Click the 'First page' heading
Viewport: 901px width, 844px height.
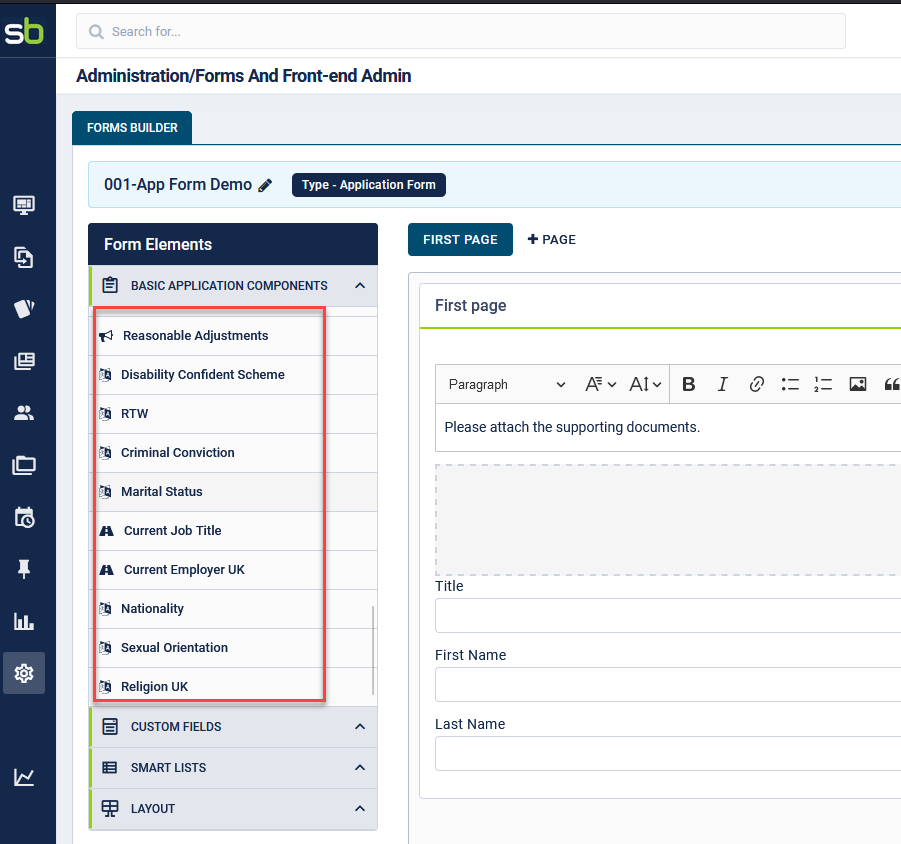coord(471,306)
